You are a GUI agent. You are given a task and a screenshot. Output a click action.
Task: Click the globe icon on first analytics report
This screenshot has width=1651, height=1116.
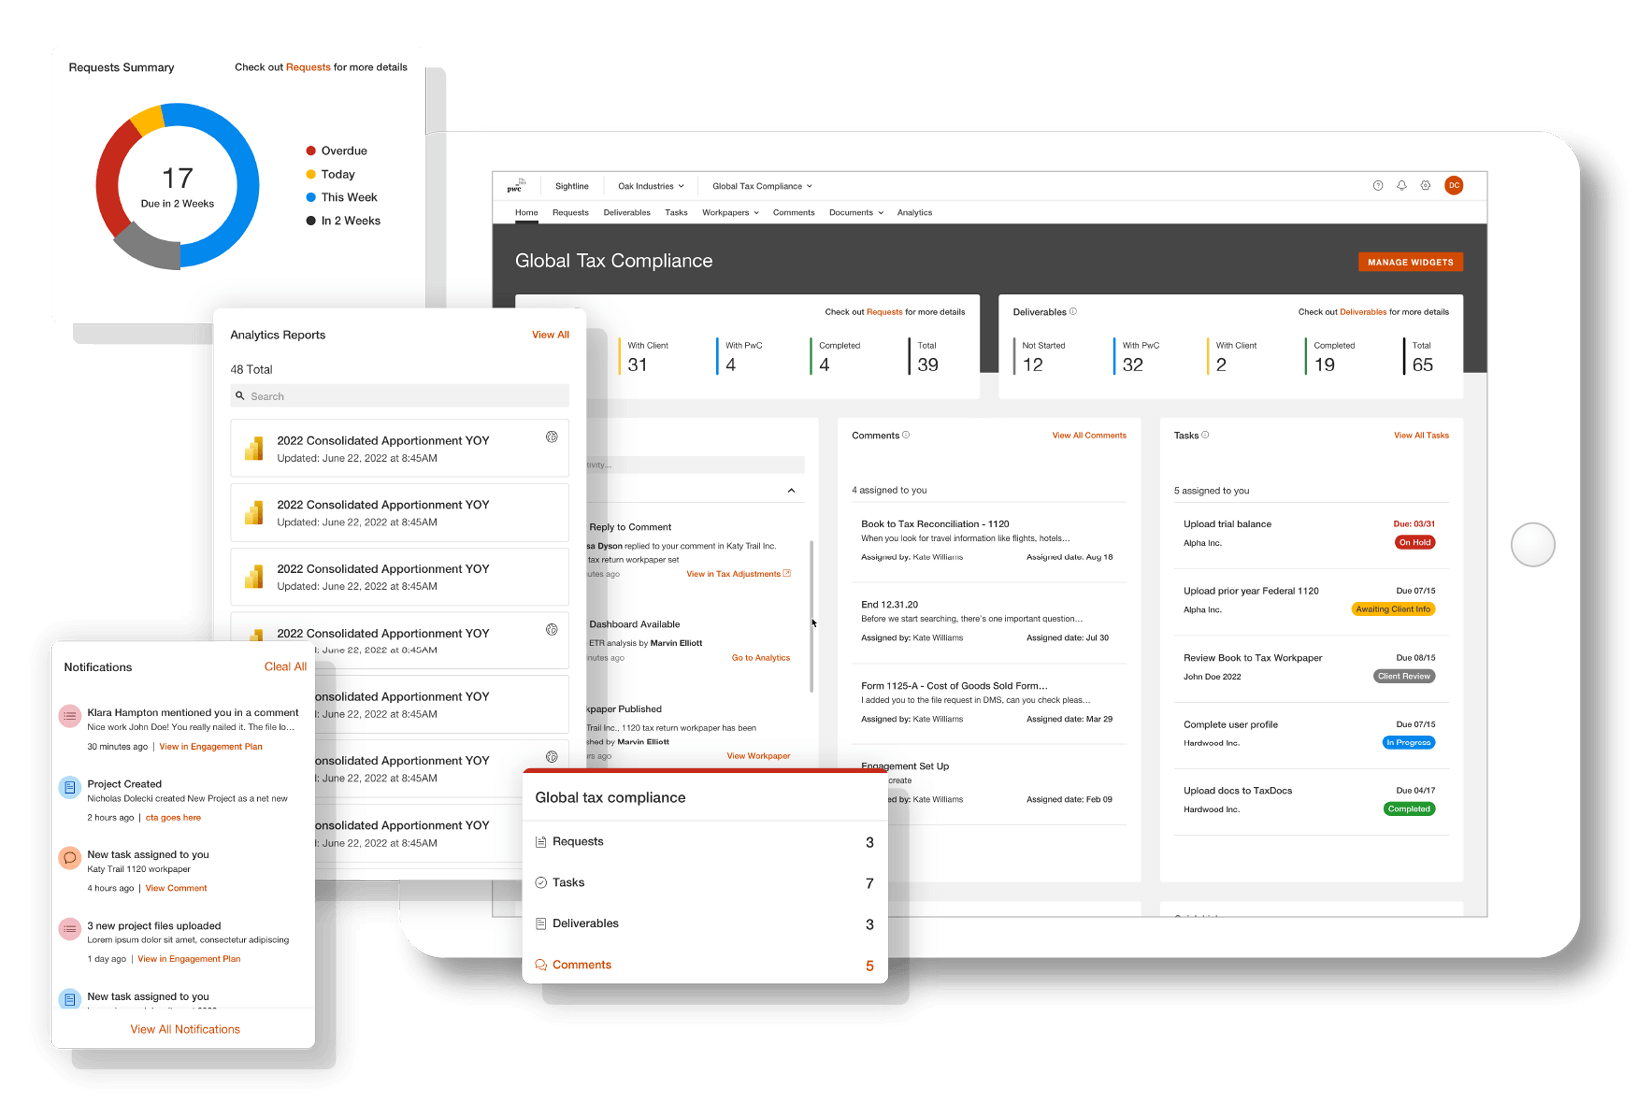coord(551,437)
